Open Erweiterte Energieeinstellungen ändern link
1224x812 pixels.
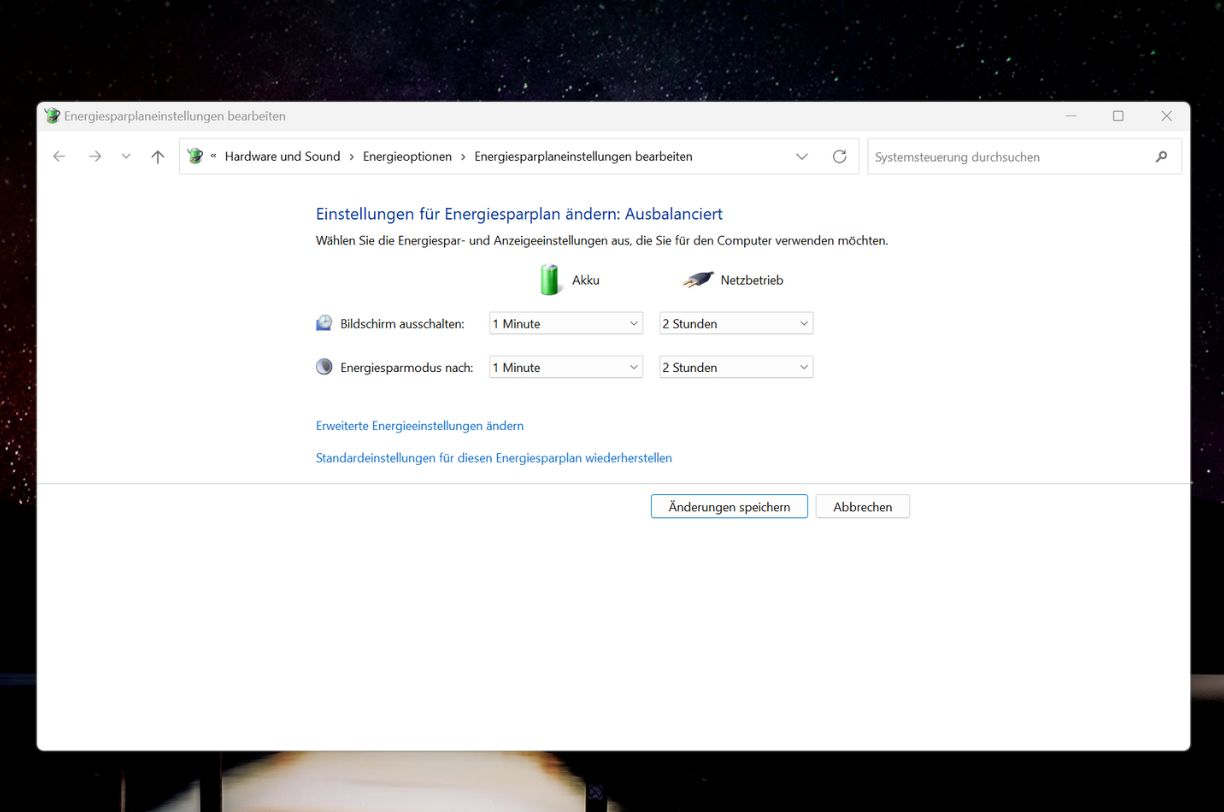pos(420,426)
